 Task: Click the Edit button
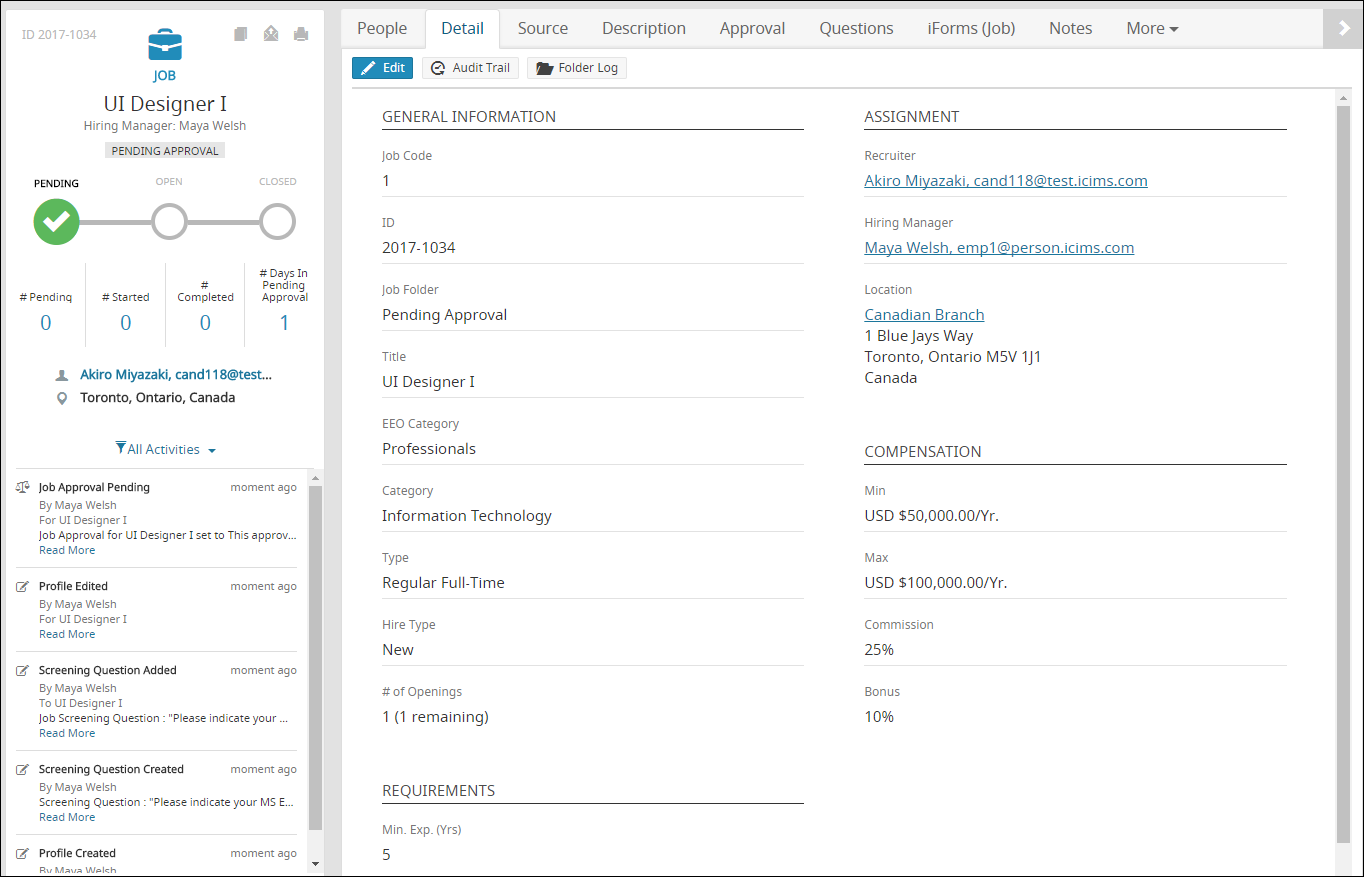click(382, 67)
